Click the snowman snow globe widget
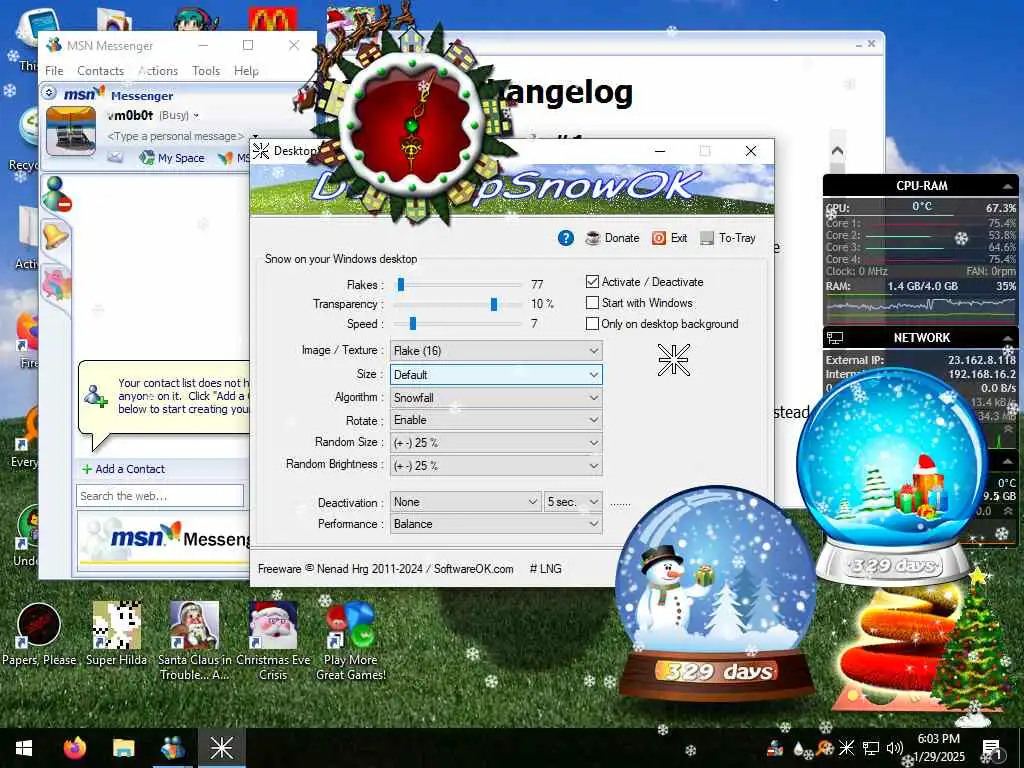Screen dimensions: 1024x768 coord(716,594)
